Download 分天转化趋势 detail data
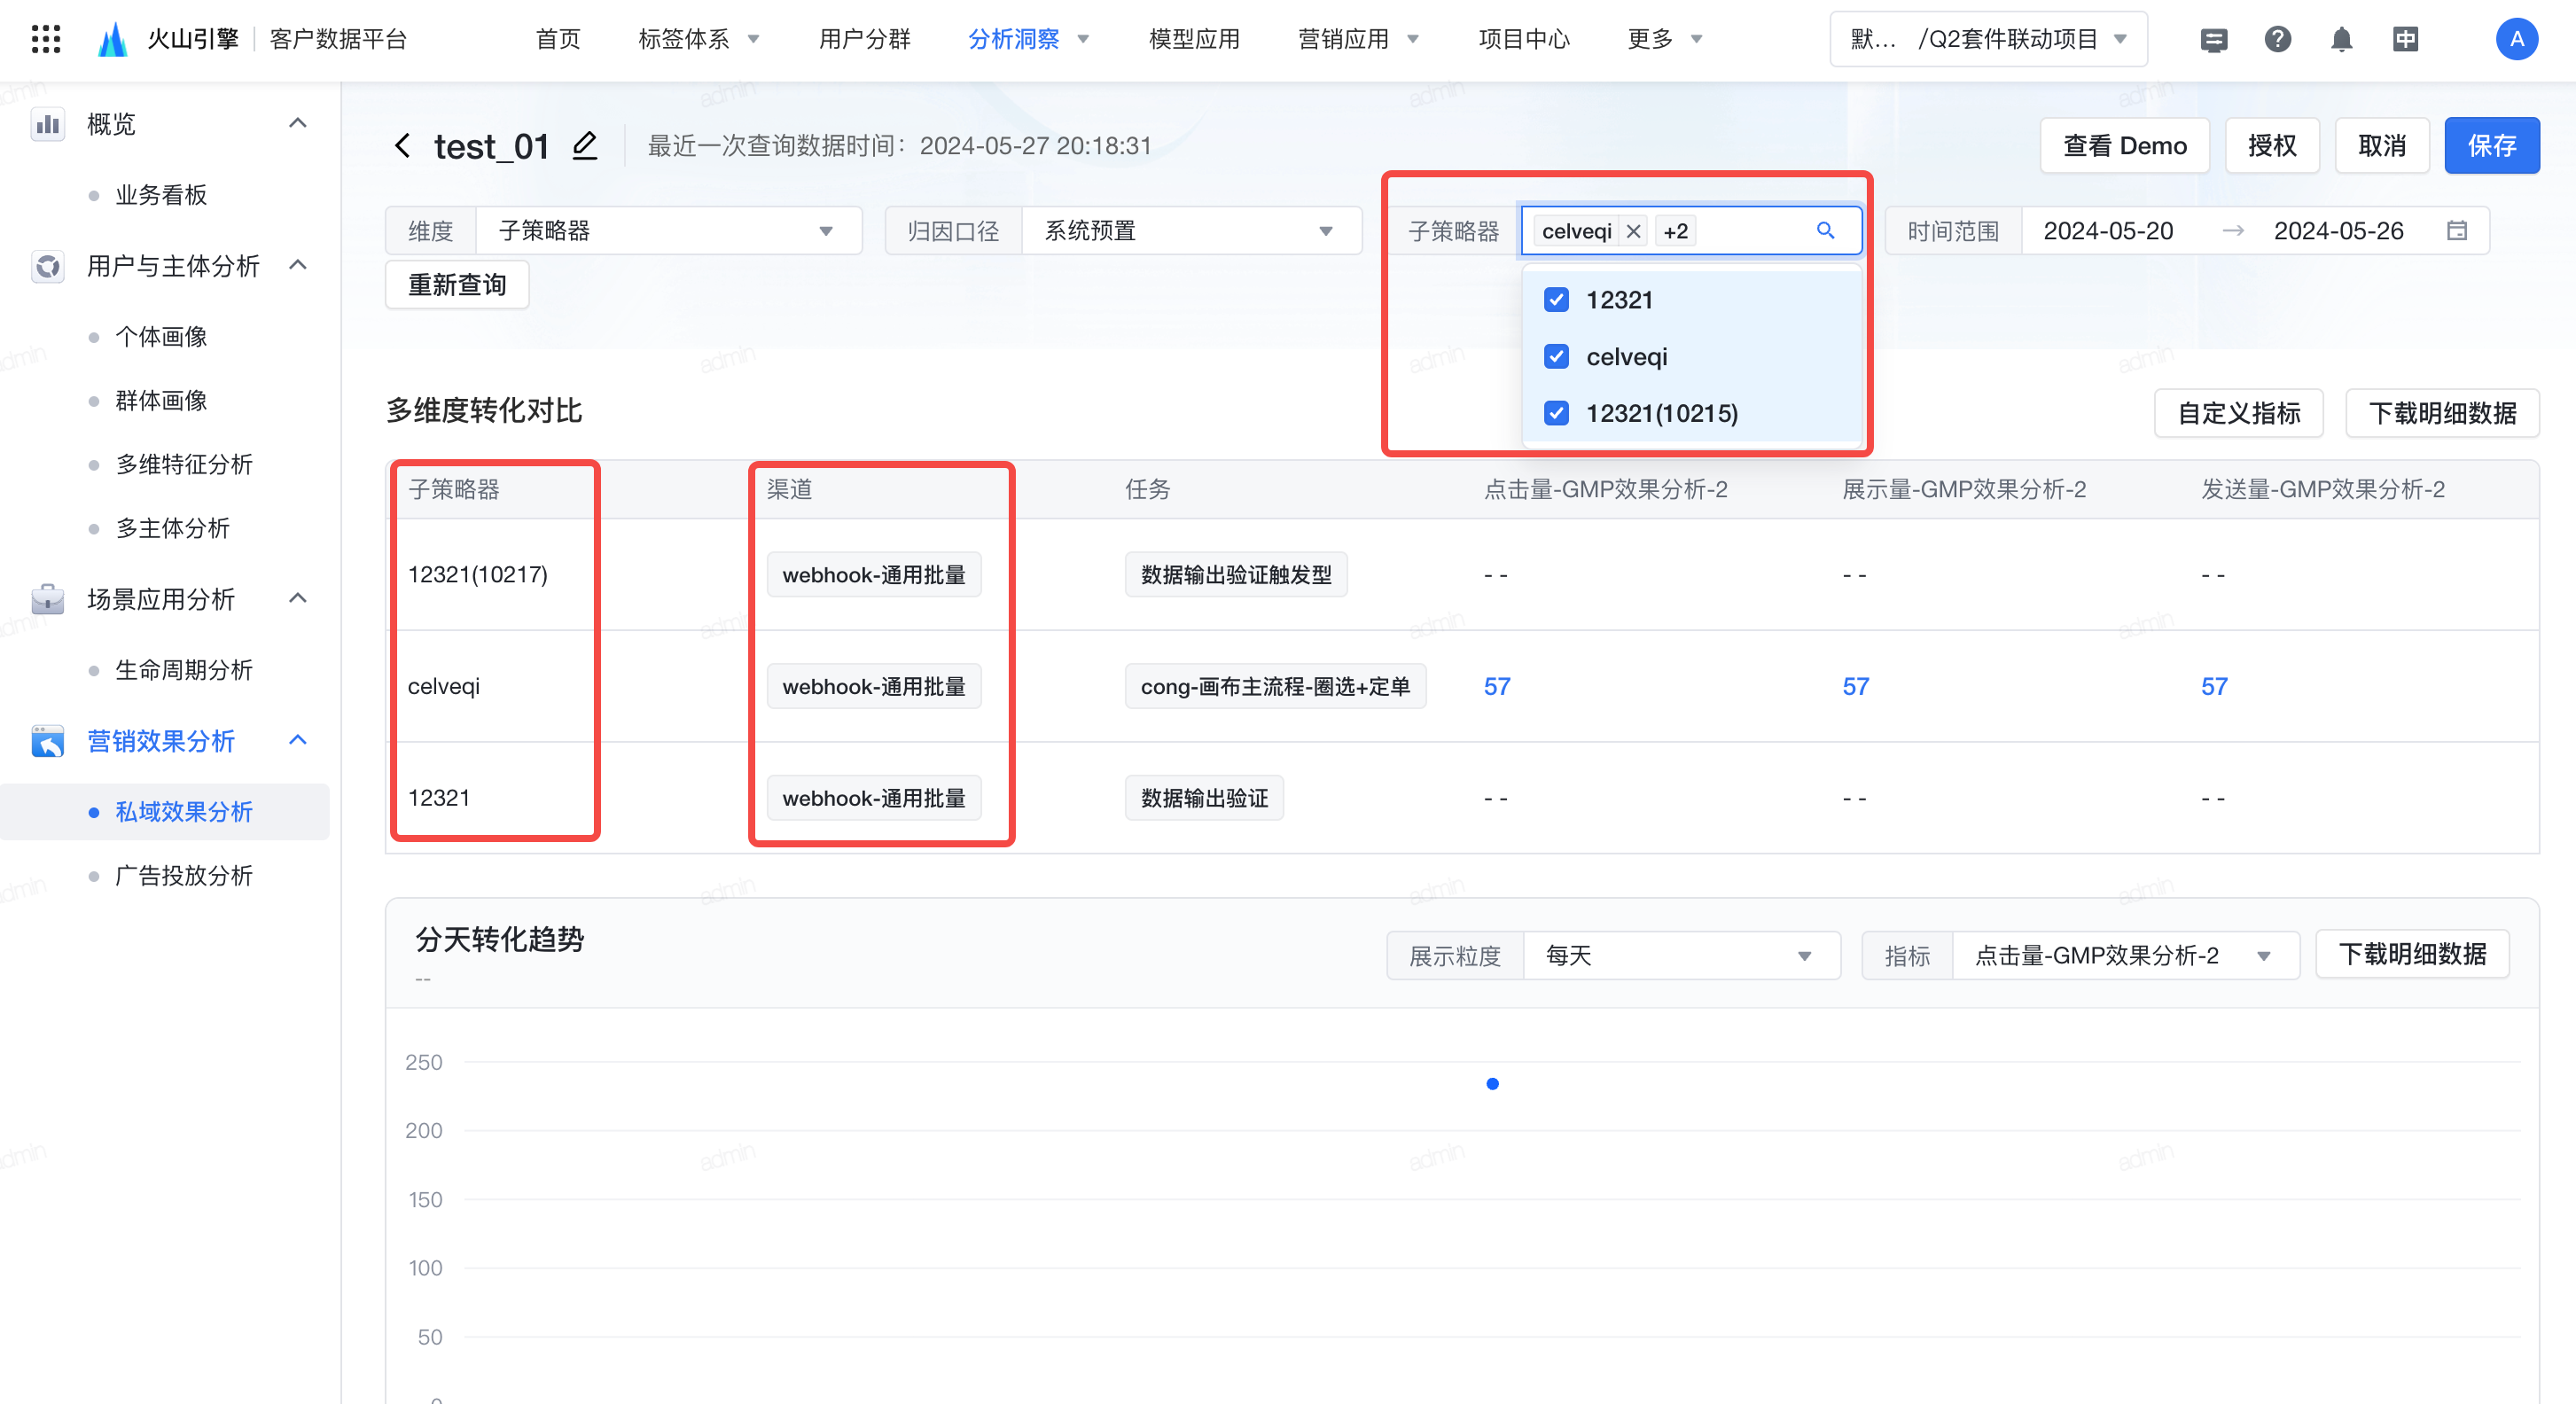 (x=2412, y=954)
